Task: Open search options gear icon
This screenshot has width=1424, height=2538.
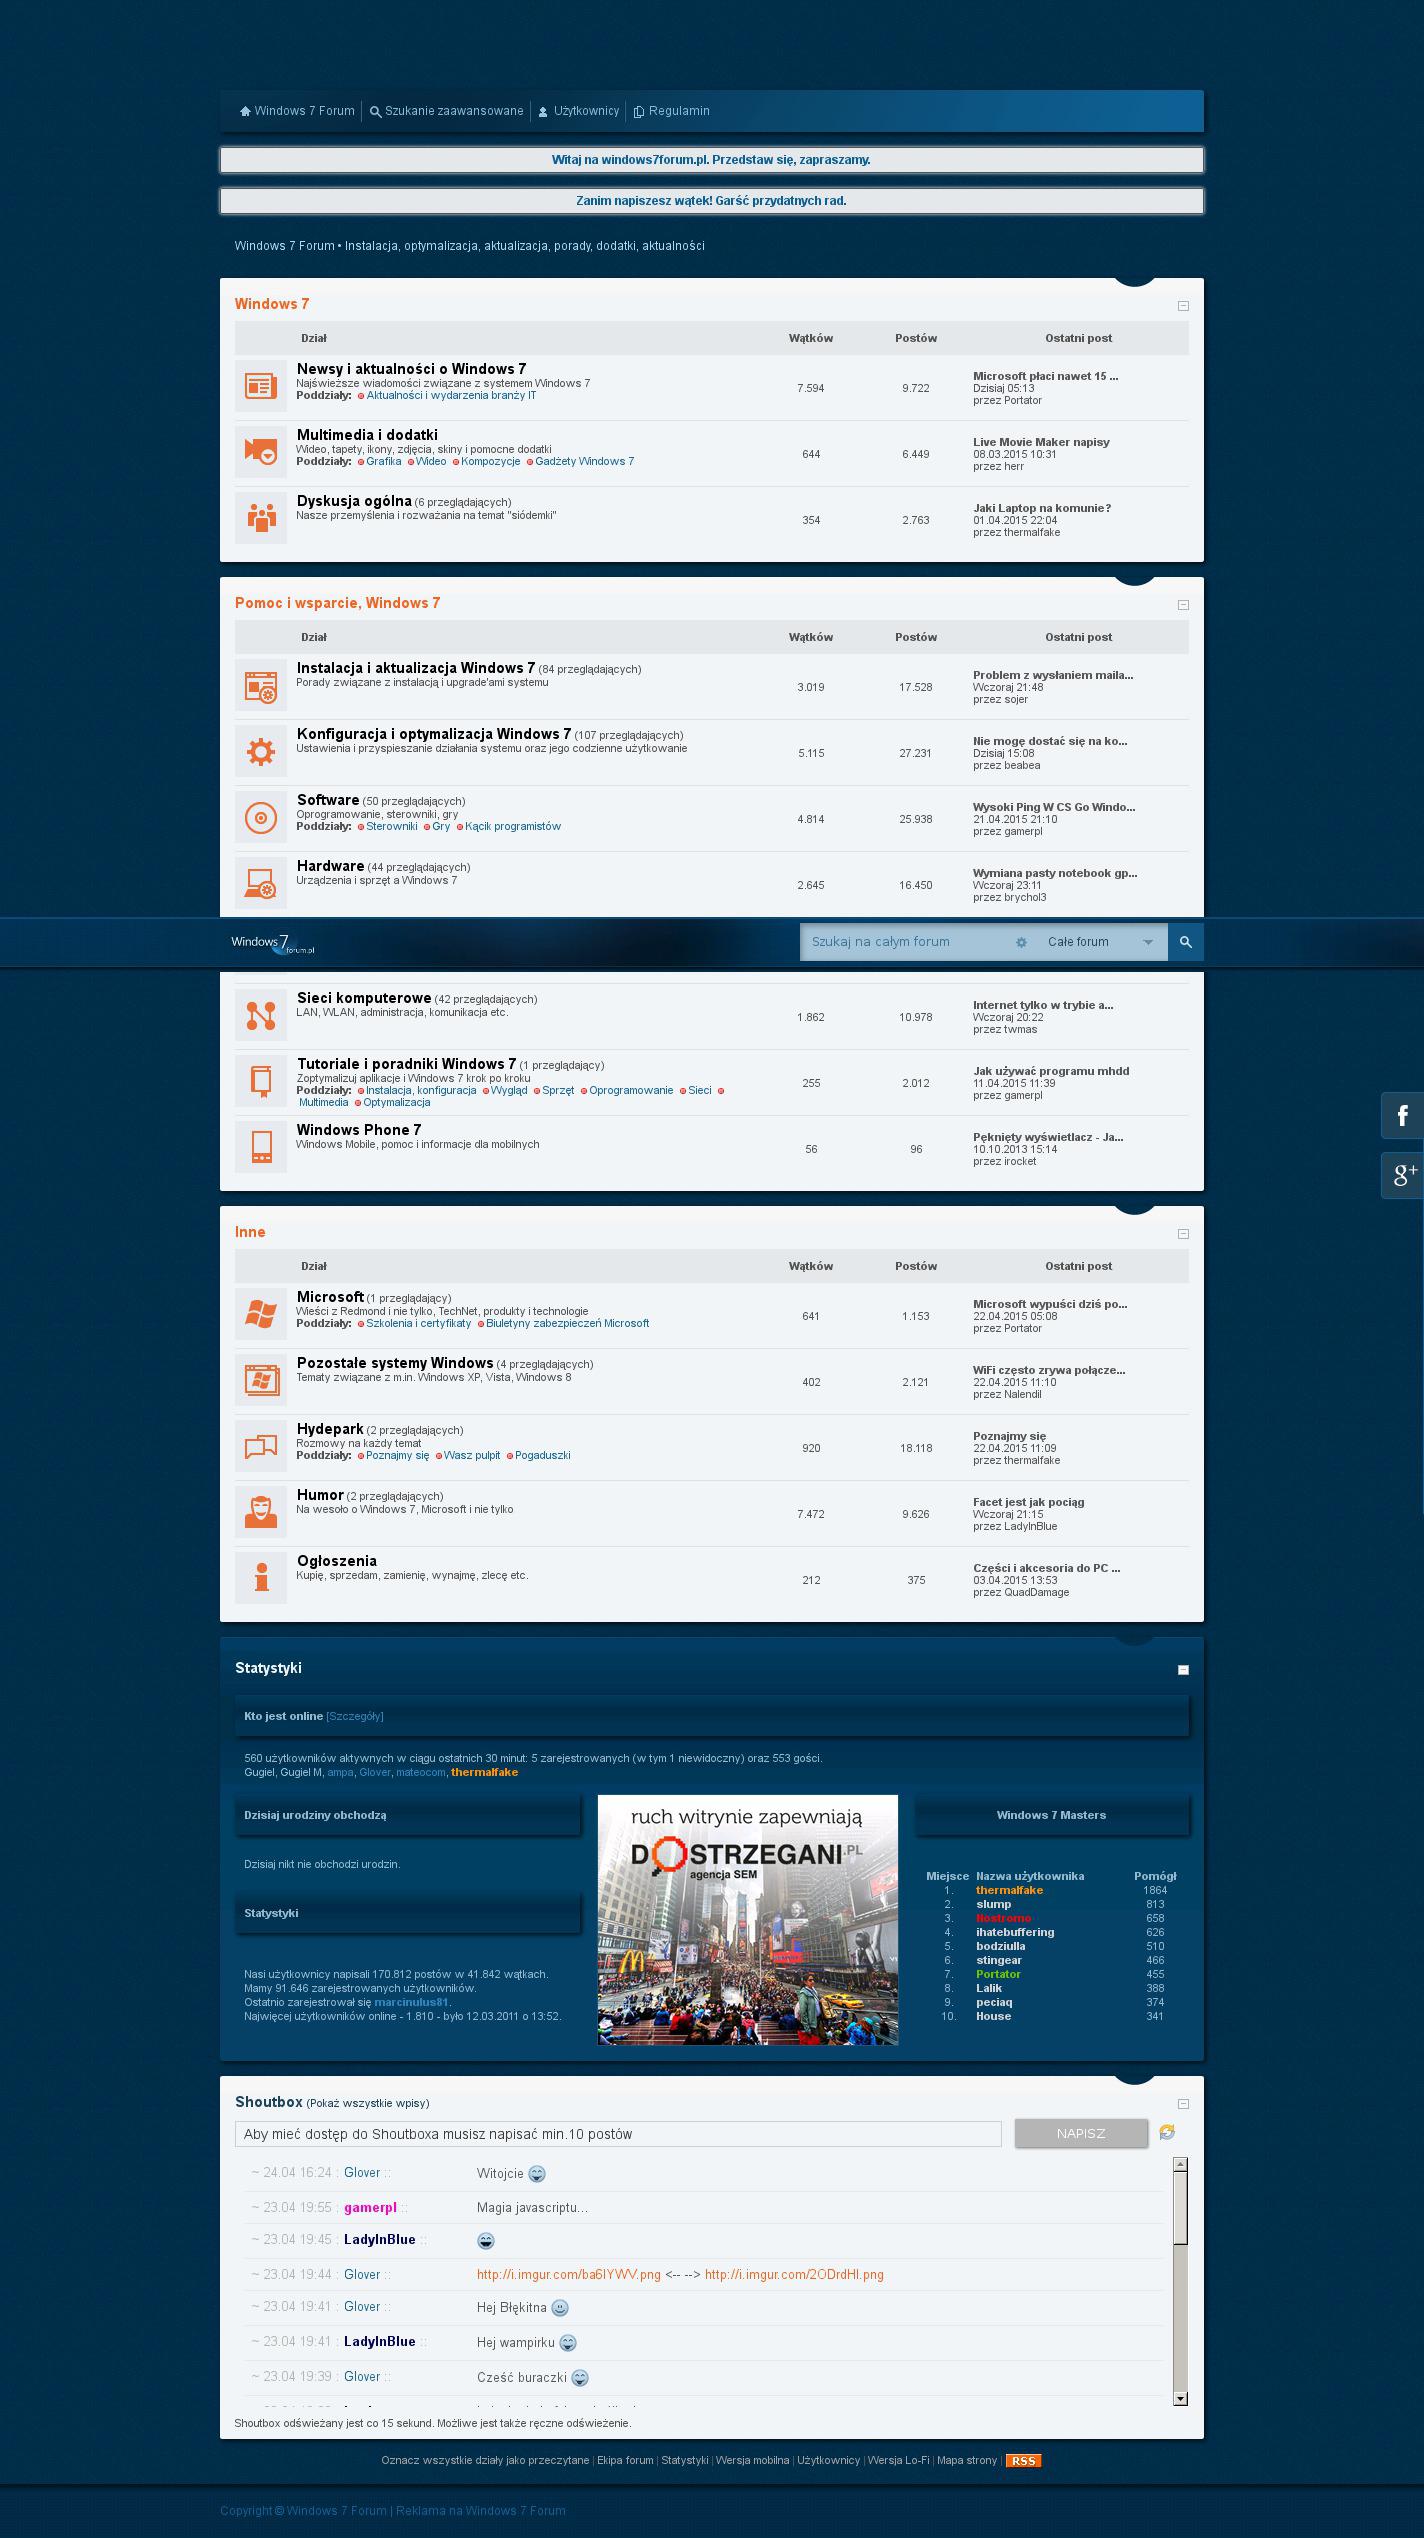Action: click(1021, 942)
